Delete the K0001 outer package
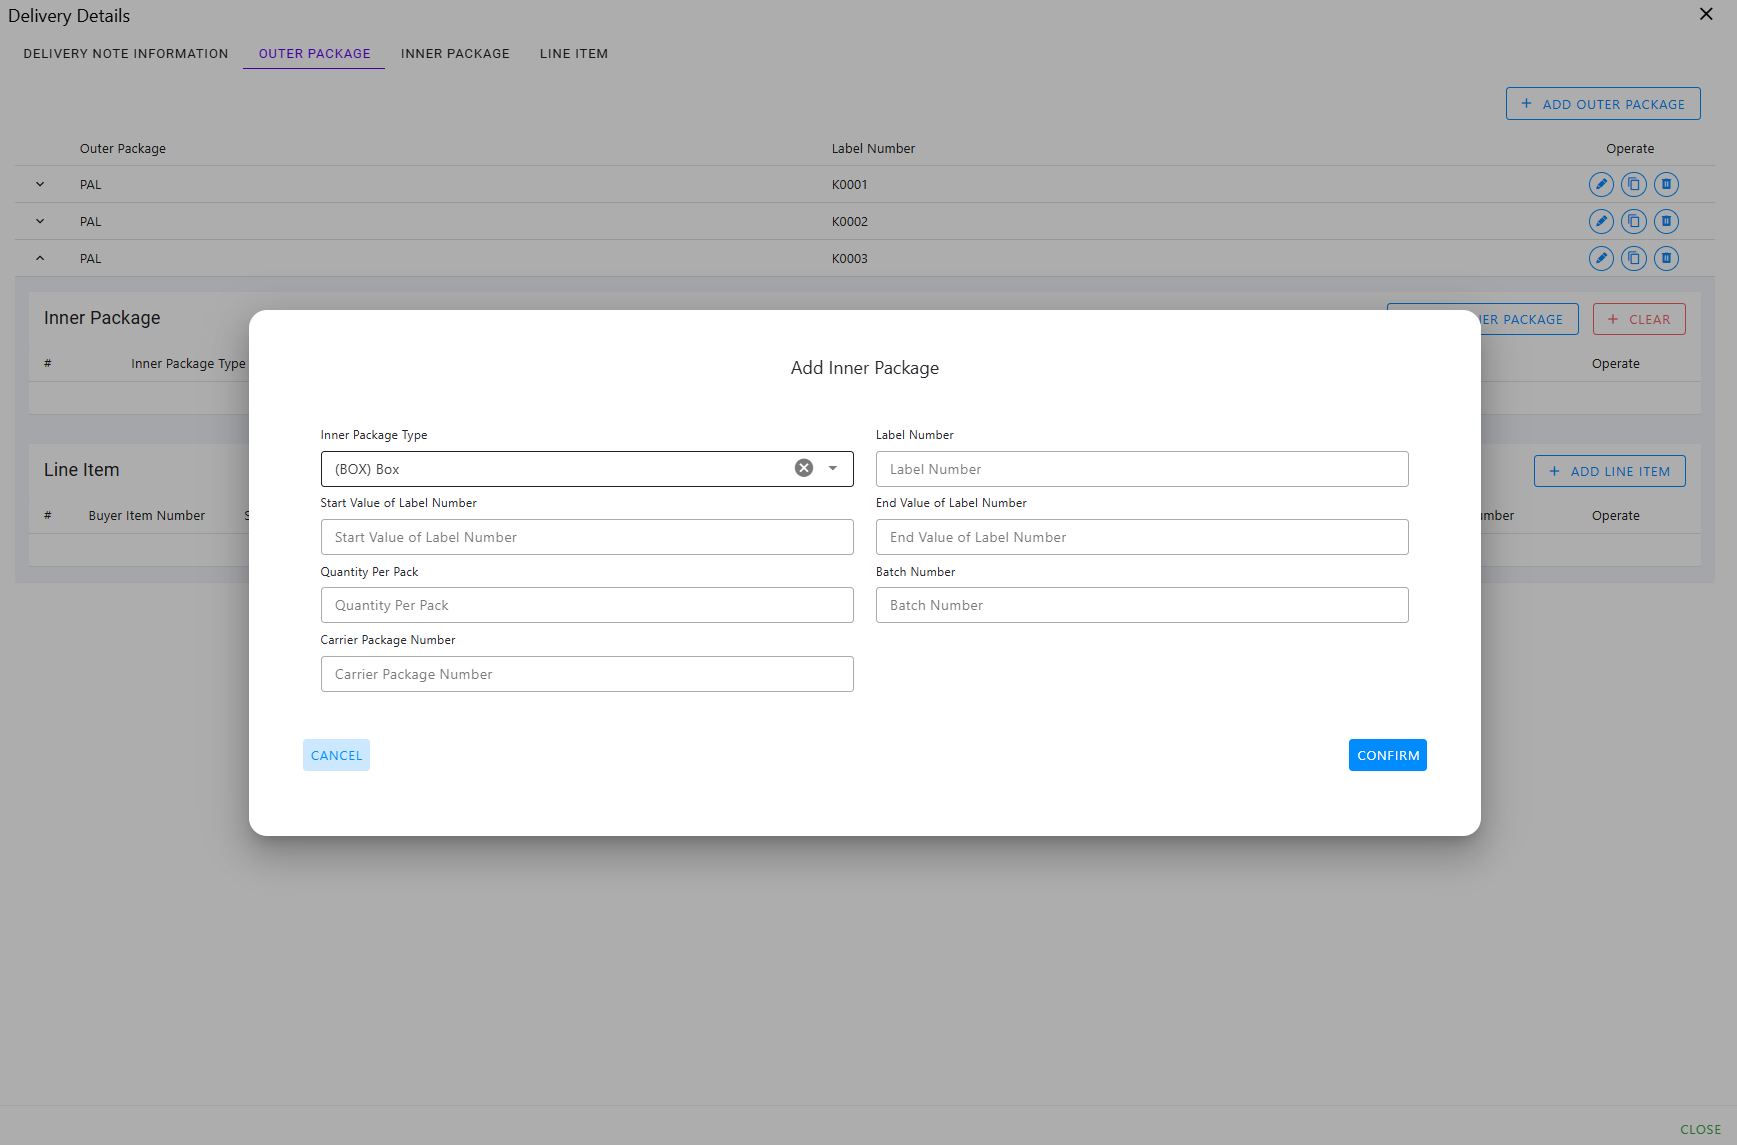This screenshot has width=1737, height=1145. (x=1666, y=184)
